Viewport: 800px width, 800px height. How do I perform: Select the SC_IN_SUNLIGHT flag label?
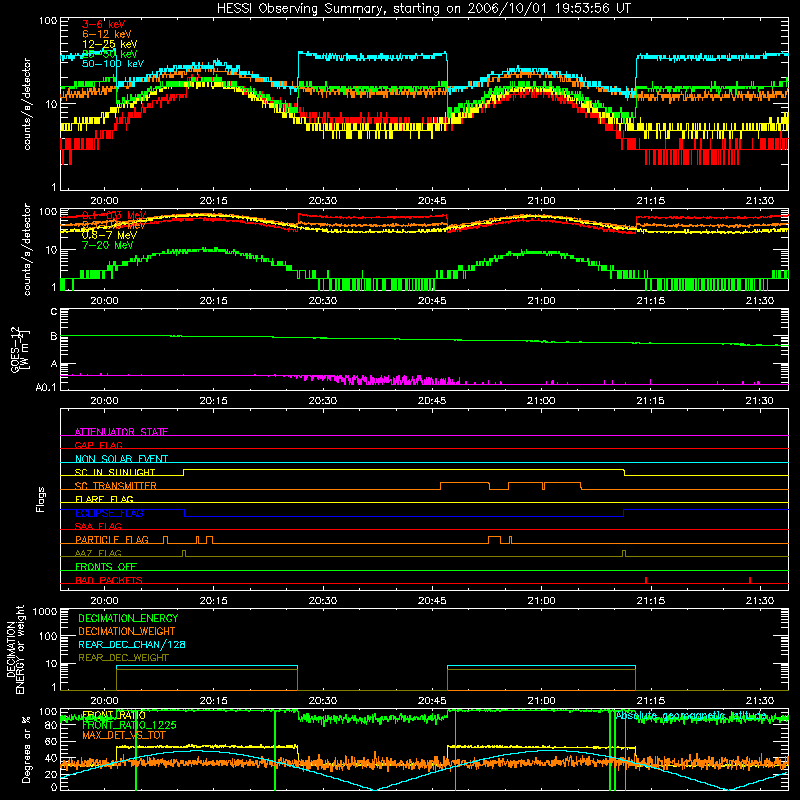[x=115, y=472]
